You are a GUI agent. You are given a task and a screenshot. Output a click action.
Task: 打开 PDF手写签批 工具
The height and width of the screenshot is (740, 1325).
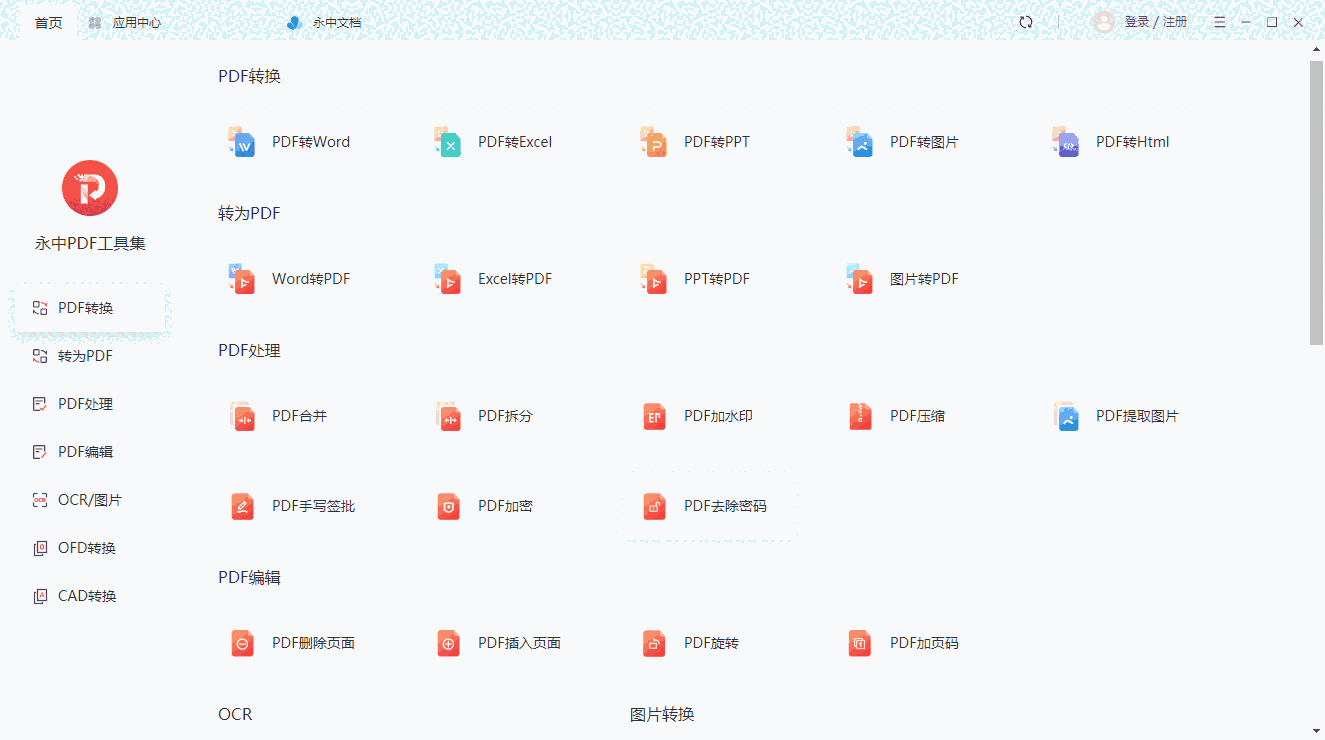[x=297, y=506]
